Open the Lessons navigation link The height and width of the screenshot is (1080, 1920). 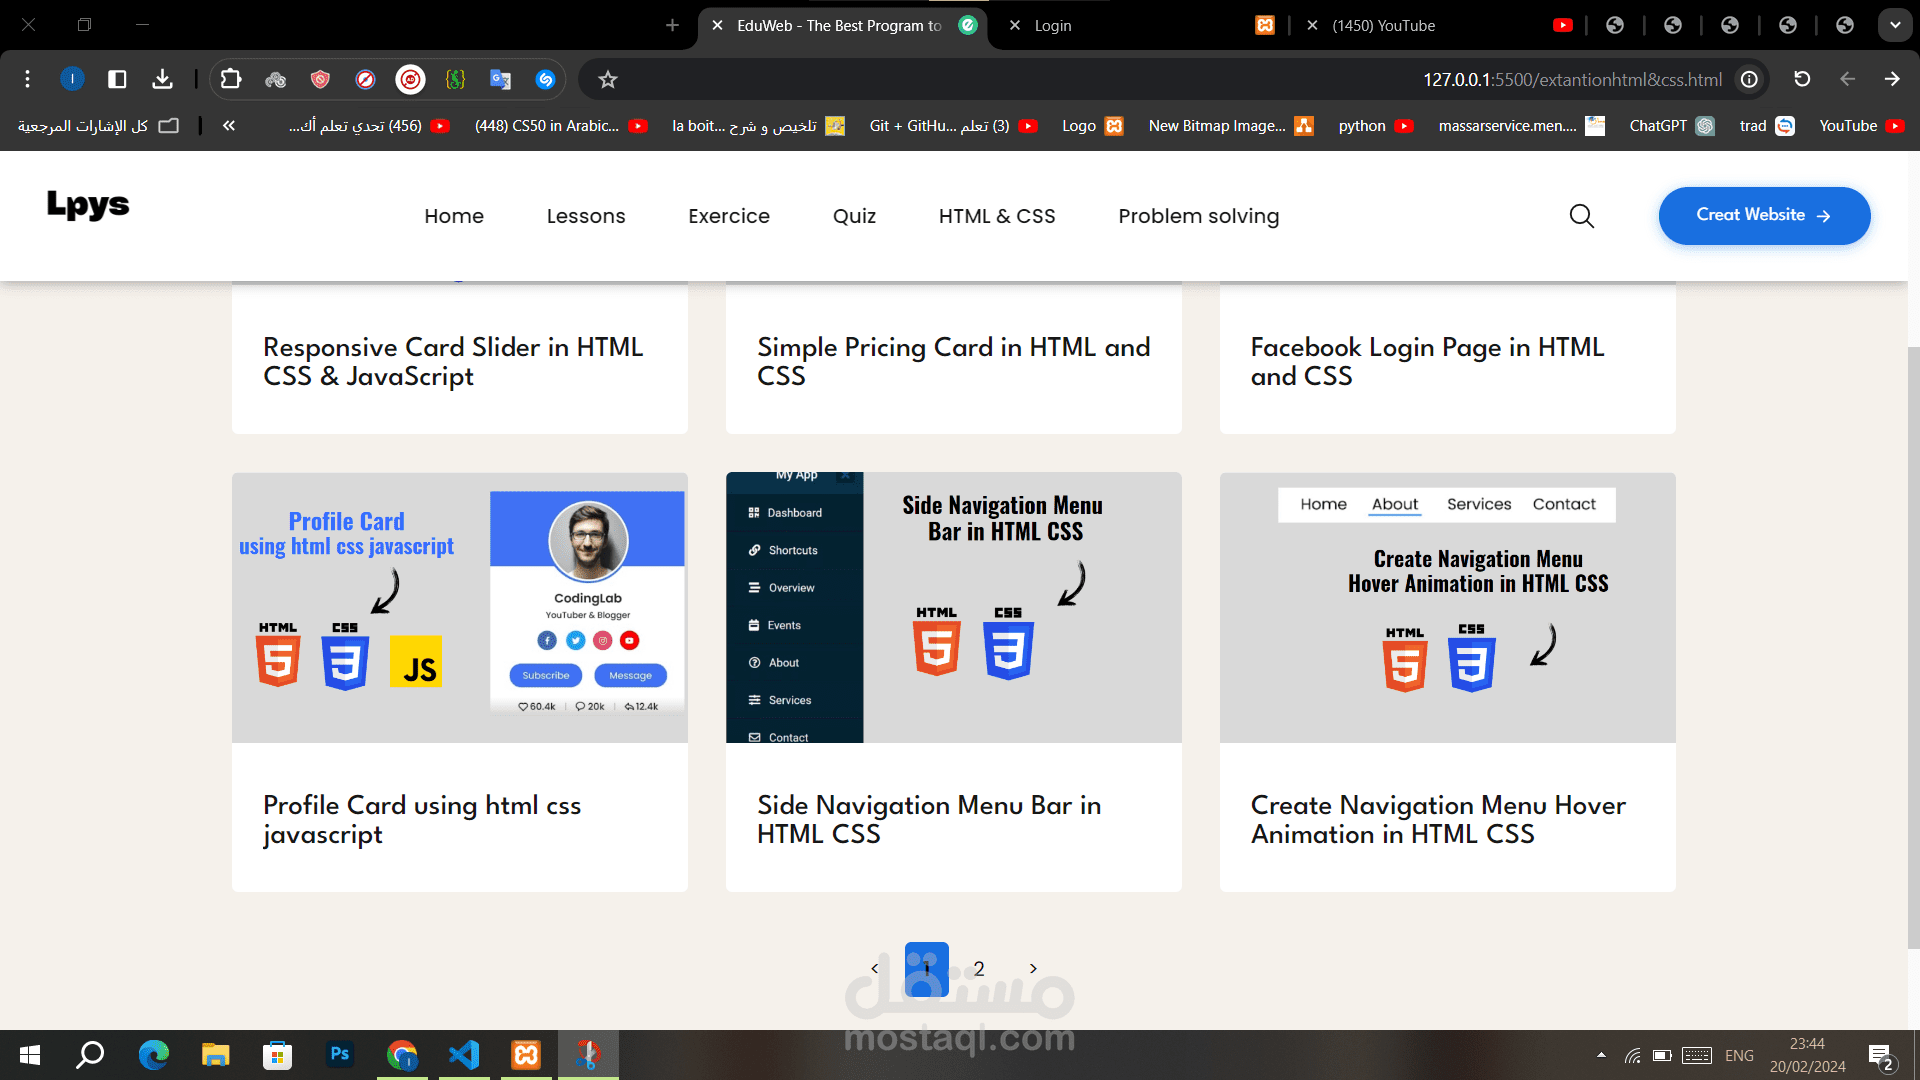[586, 215]
